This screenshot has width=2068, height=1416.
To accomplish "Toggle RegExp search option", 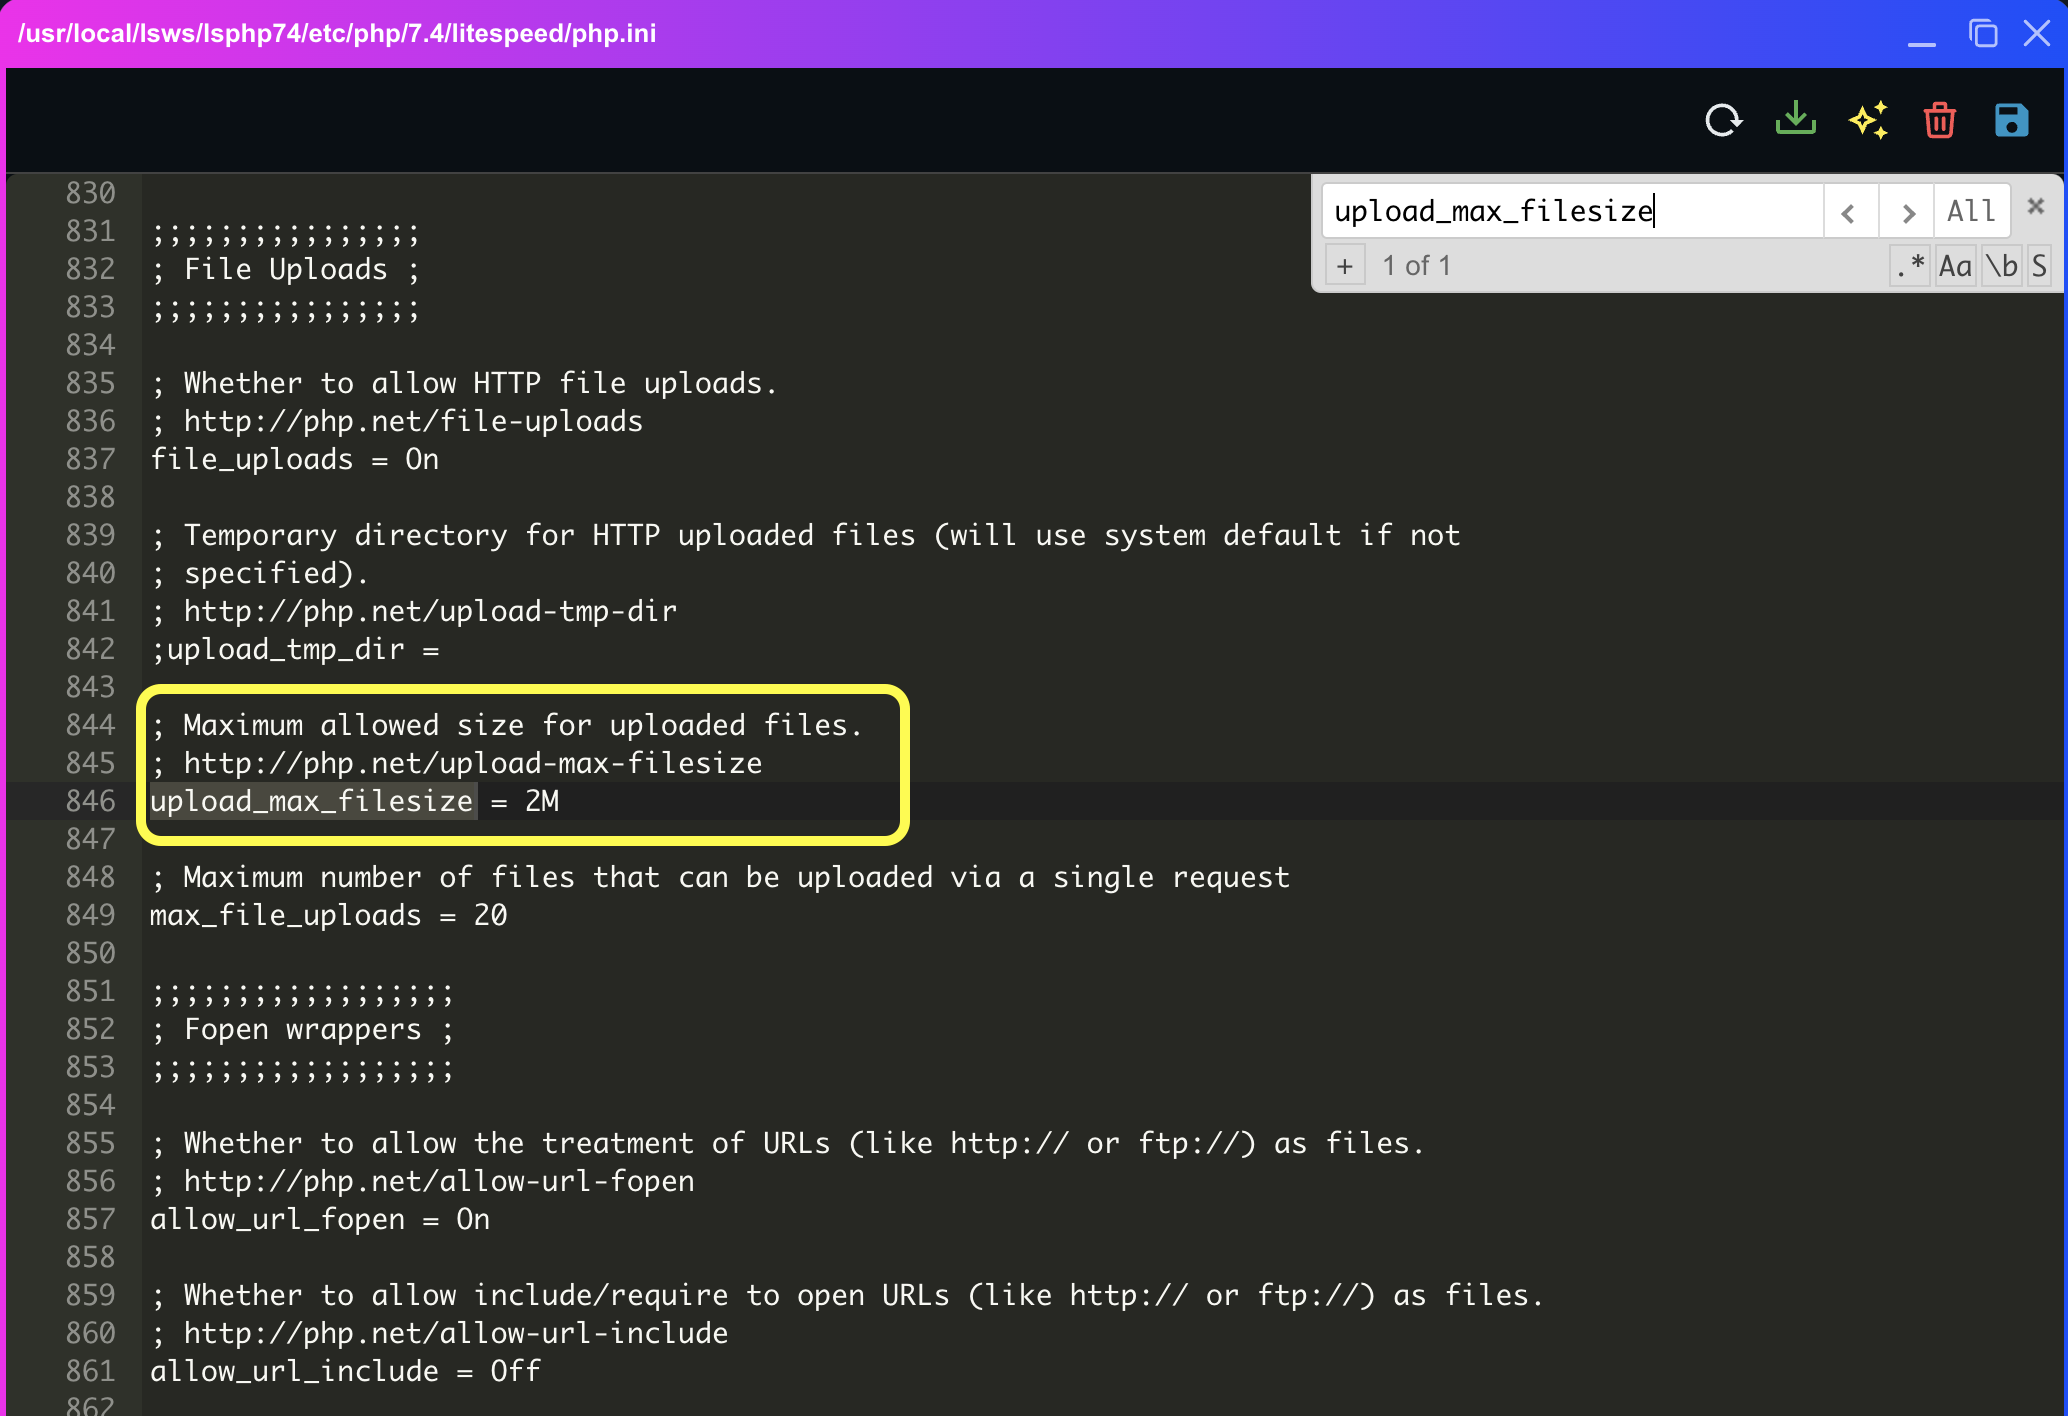I will click(x=1909, y=266).
